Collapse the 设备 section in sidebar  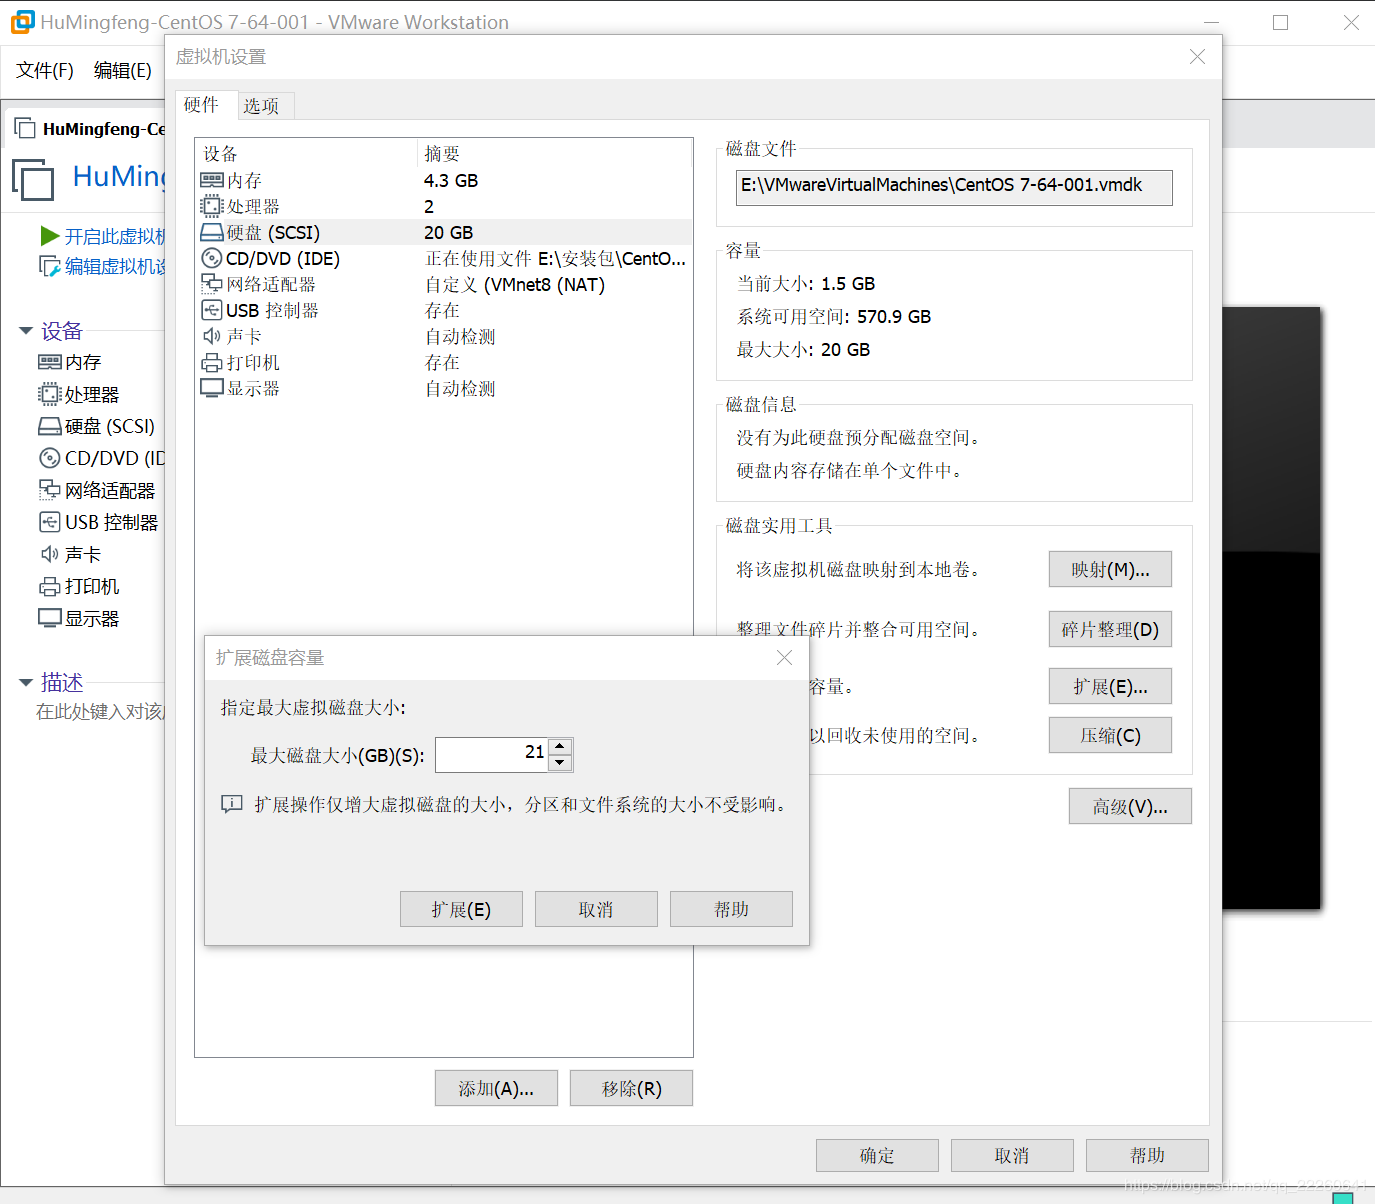(25, 330)
